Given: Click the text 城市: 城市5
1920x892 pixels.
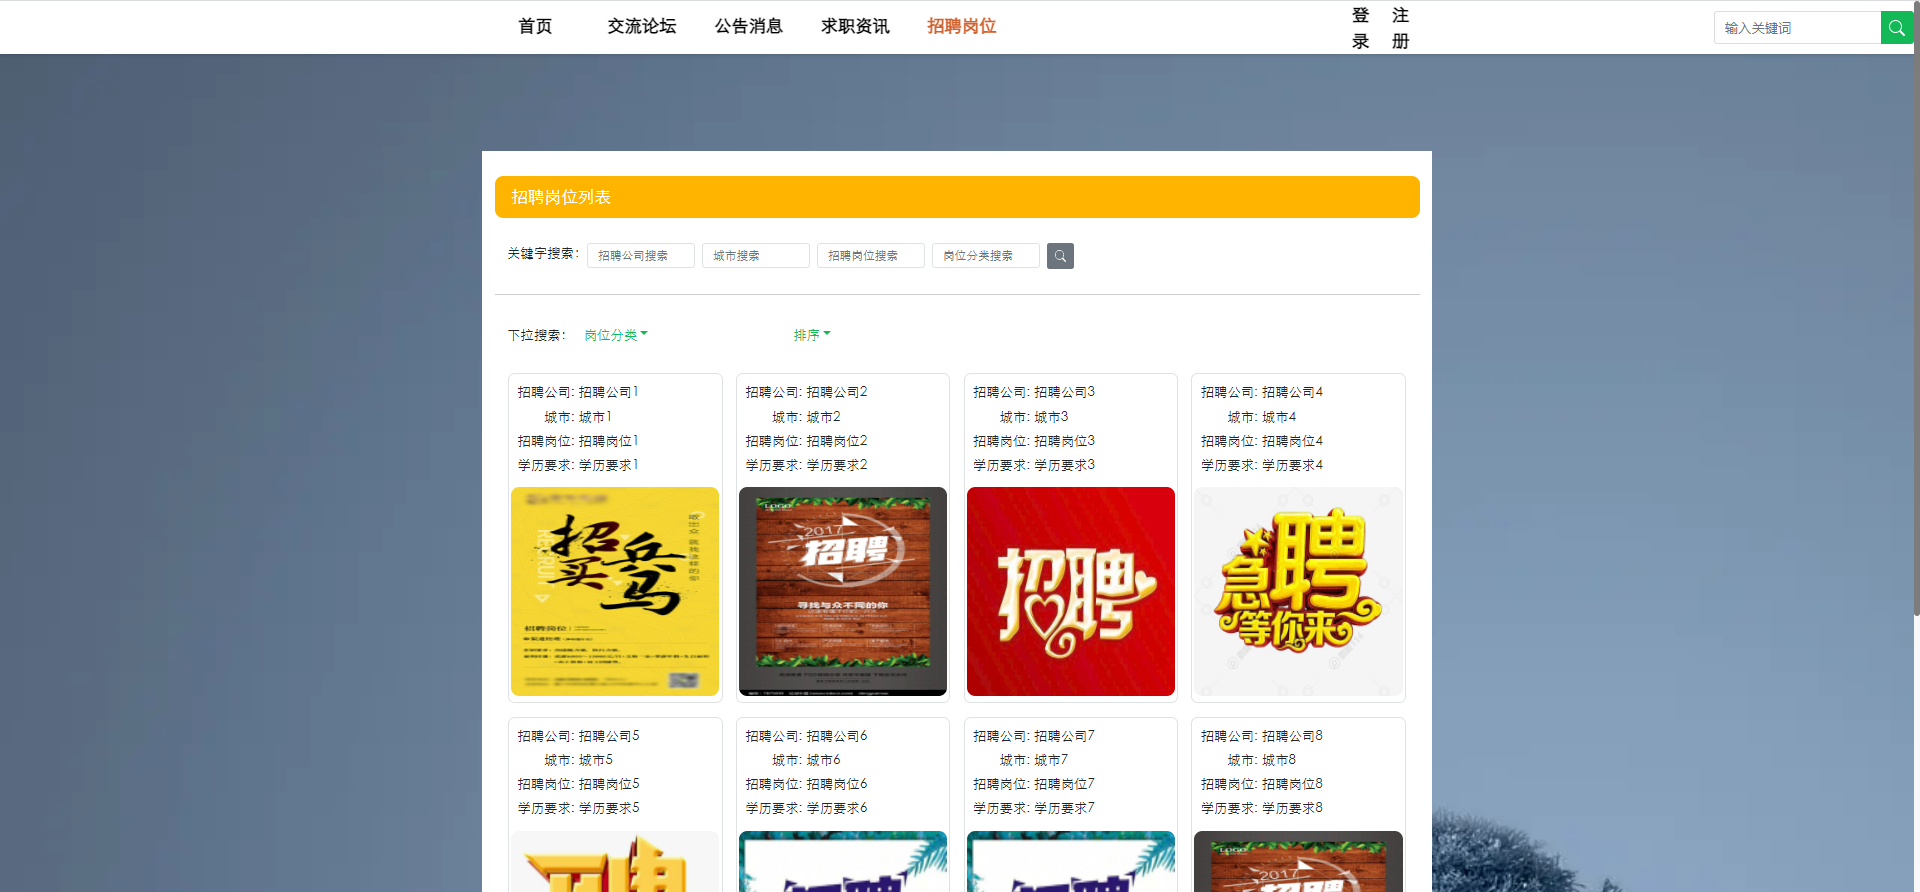Looking at the screenshot, I should [x=578, y=760].
